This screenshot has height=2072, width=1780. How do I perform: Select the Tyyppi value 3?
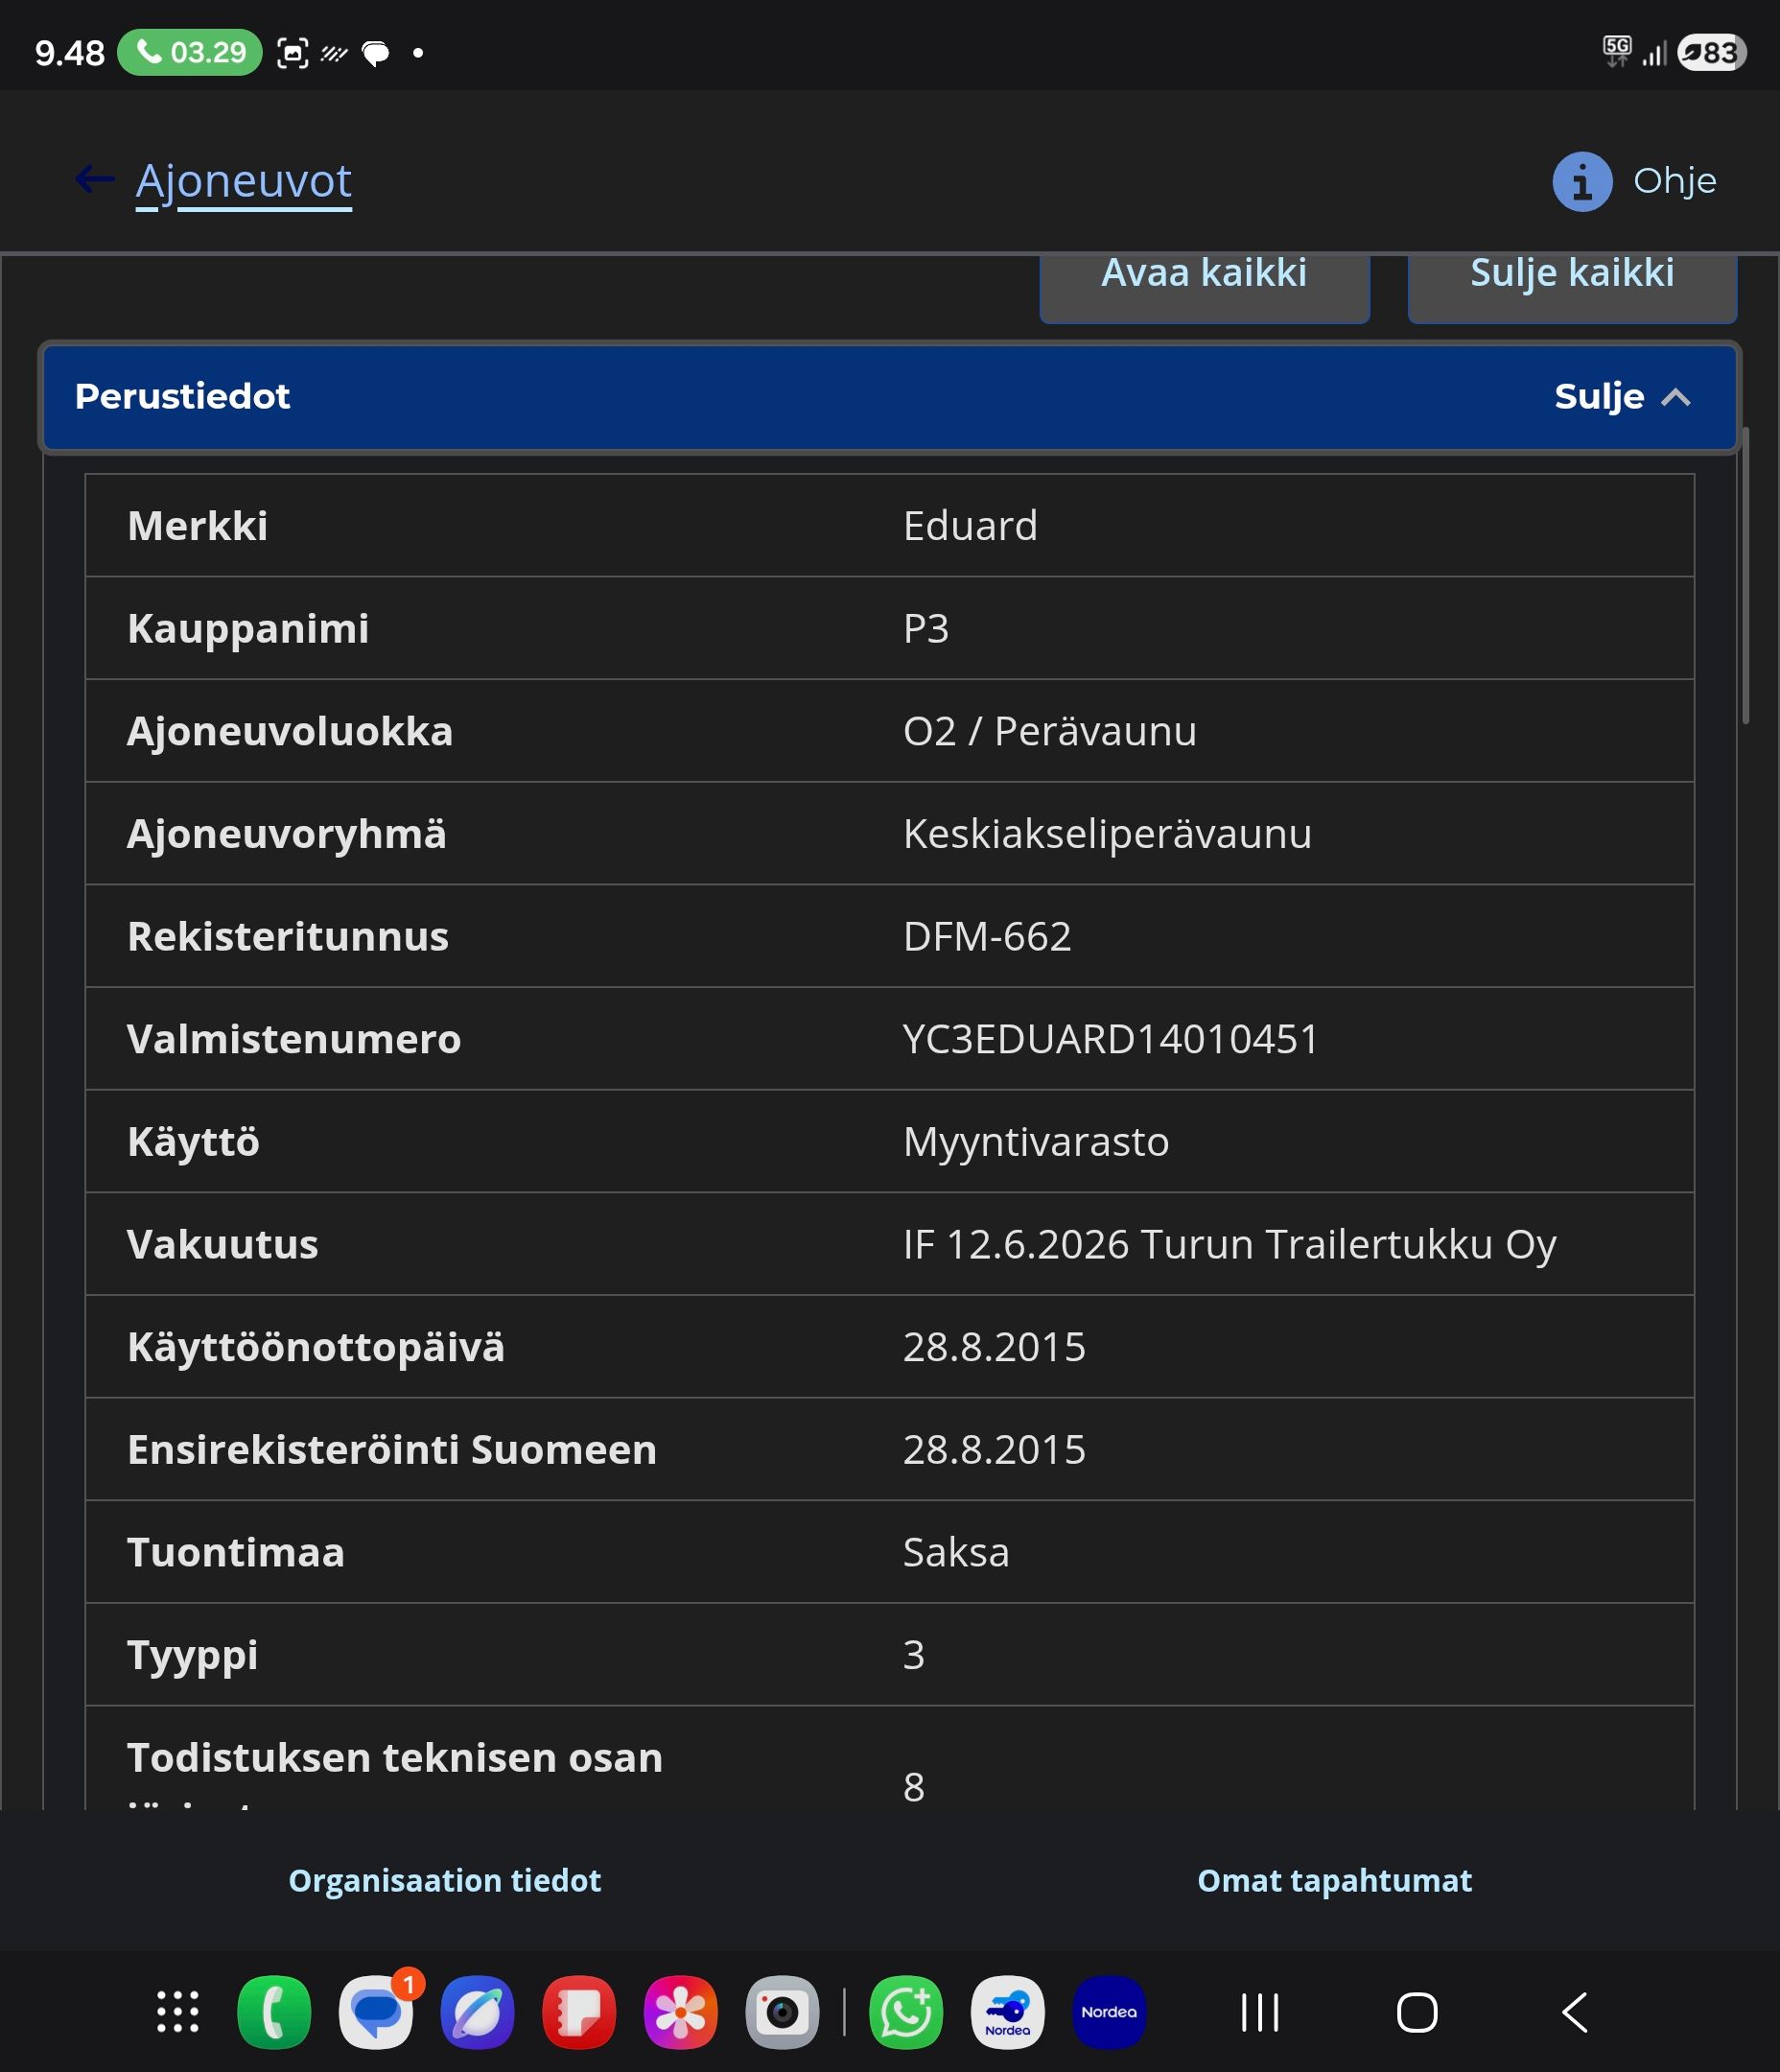pyautogui.click(x=914, y=1656)
